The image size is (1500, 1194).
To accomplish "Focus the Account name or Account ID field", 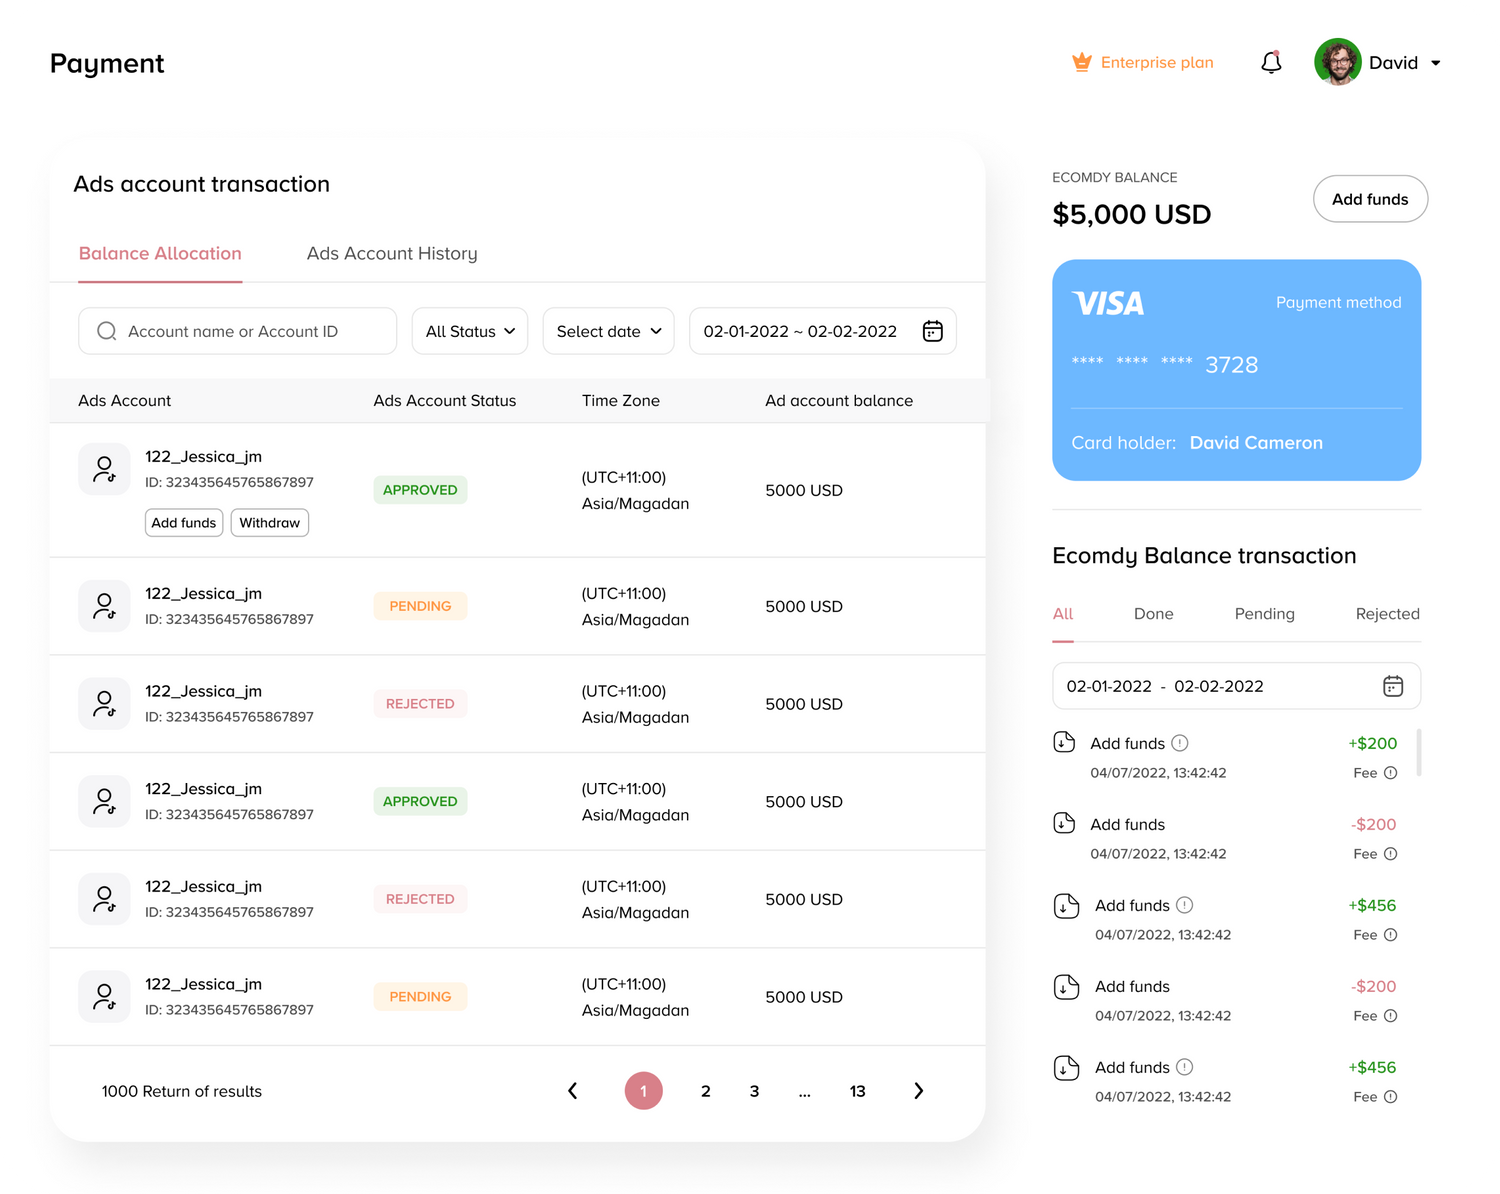I will coord(250,331).
